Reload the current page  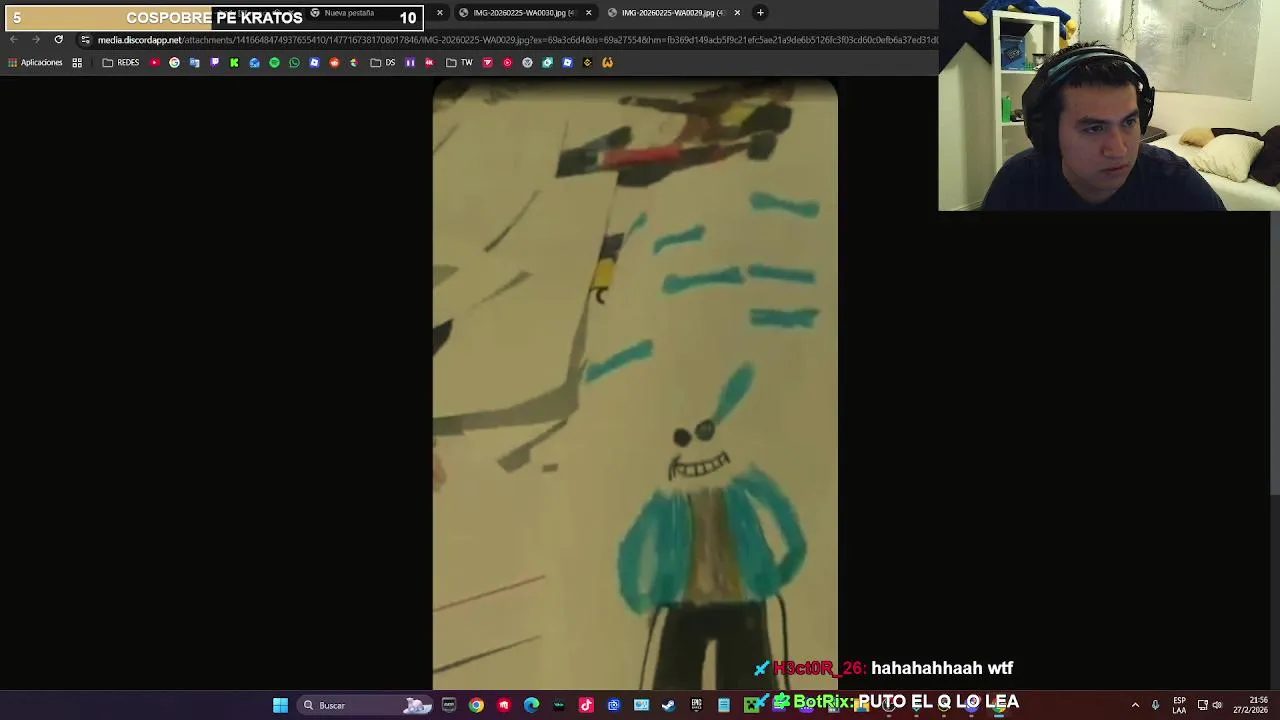pyautogui.click(x=58, y=40)
